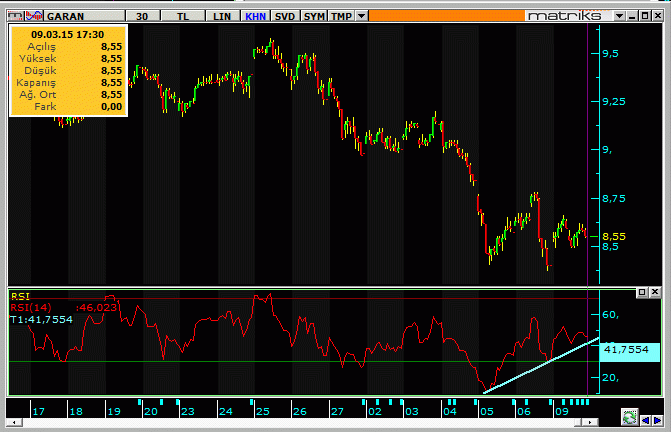The width and height of the screenshot is (671, 432).
Task: Select the SYM toolbar item
Action: (x=314, y=16)
